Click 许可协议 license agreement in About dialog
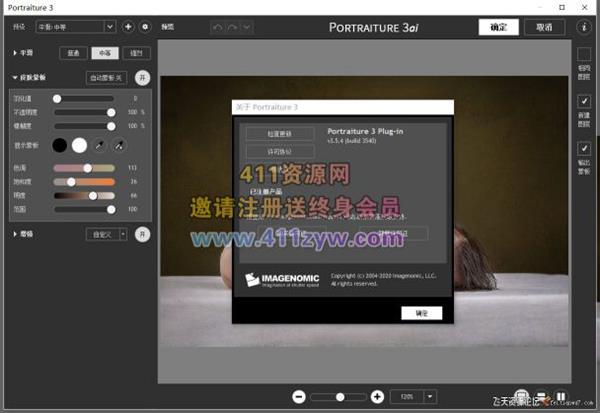 (280, 152)
